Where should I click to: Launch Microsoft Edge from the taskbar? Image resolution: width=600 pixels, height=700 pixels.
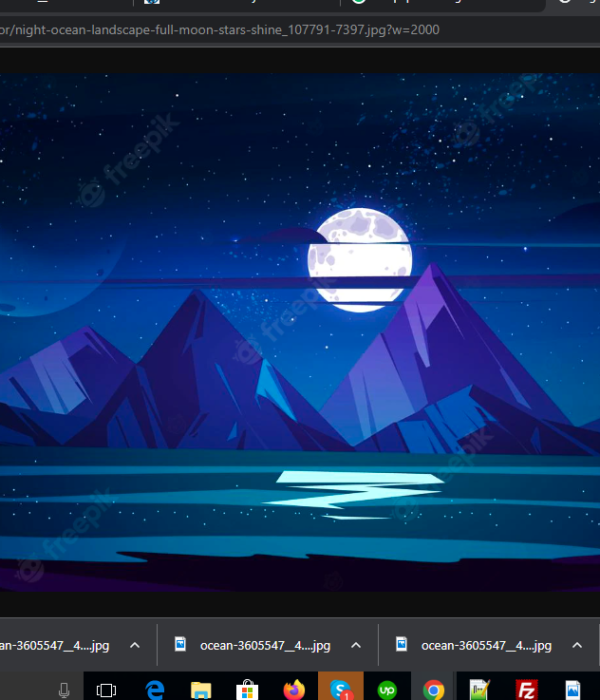tap(154, 690)
